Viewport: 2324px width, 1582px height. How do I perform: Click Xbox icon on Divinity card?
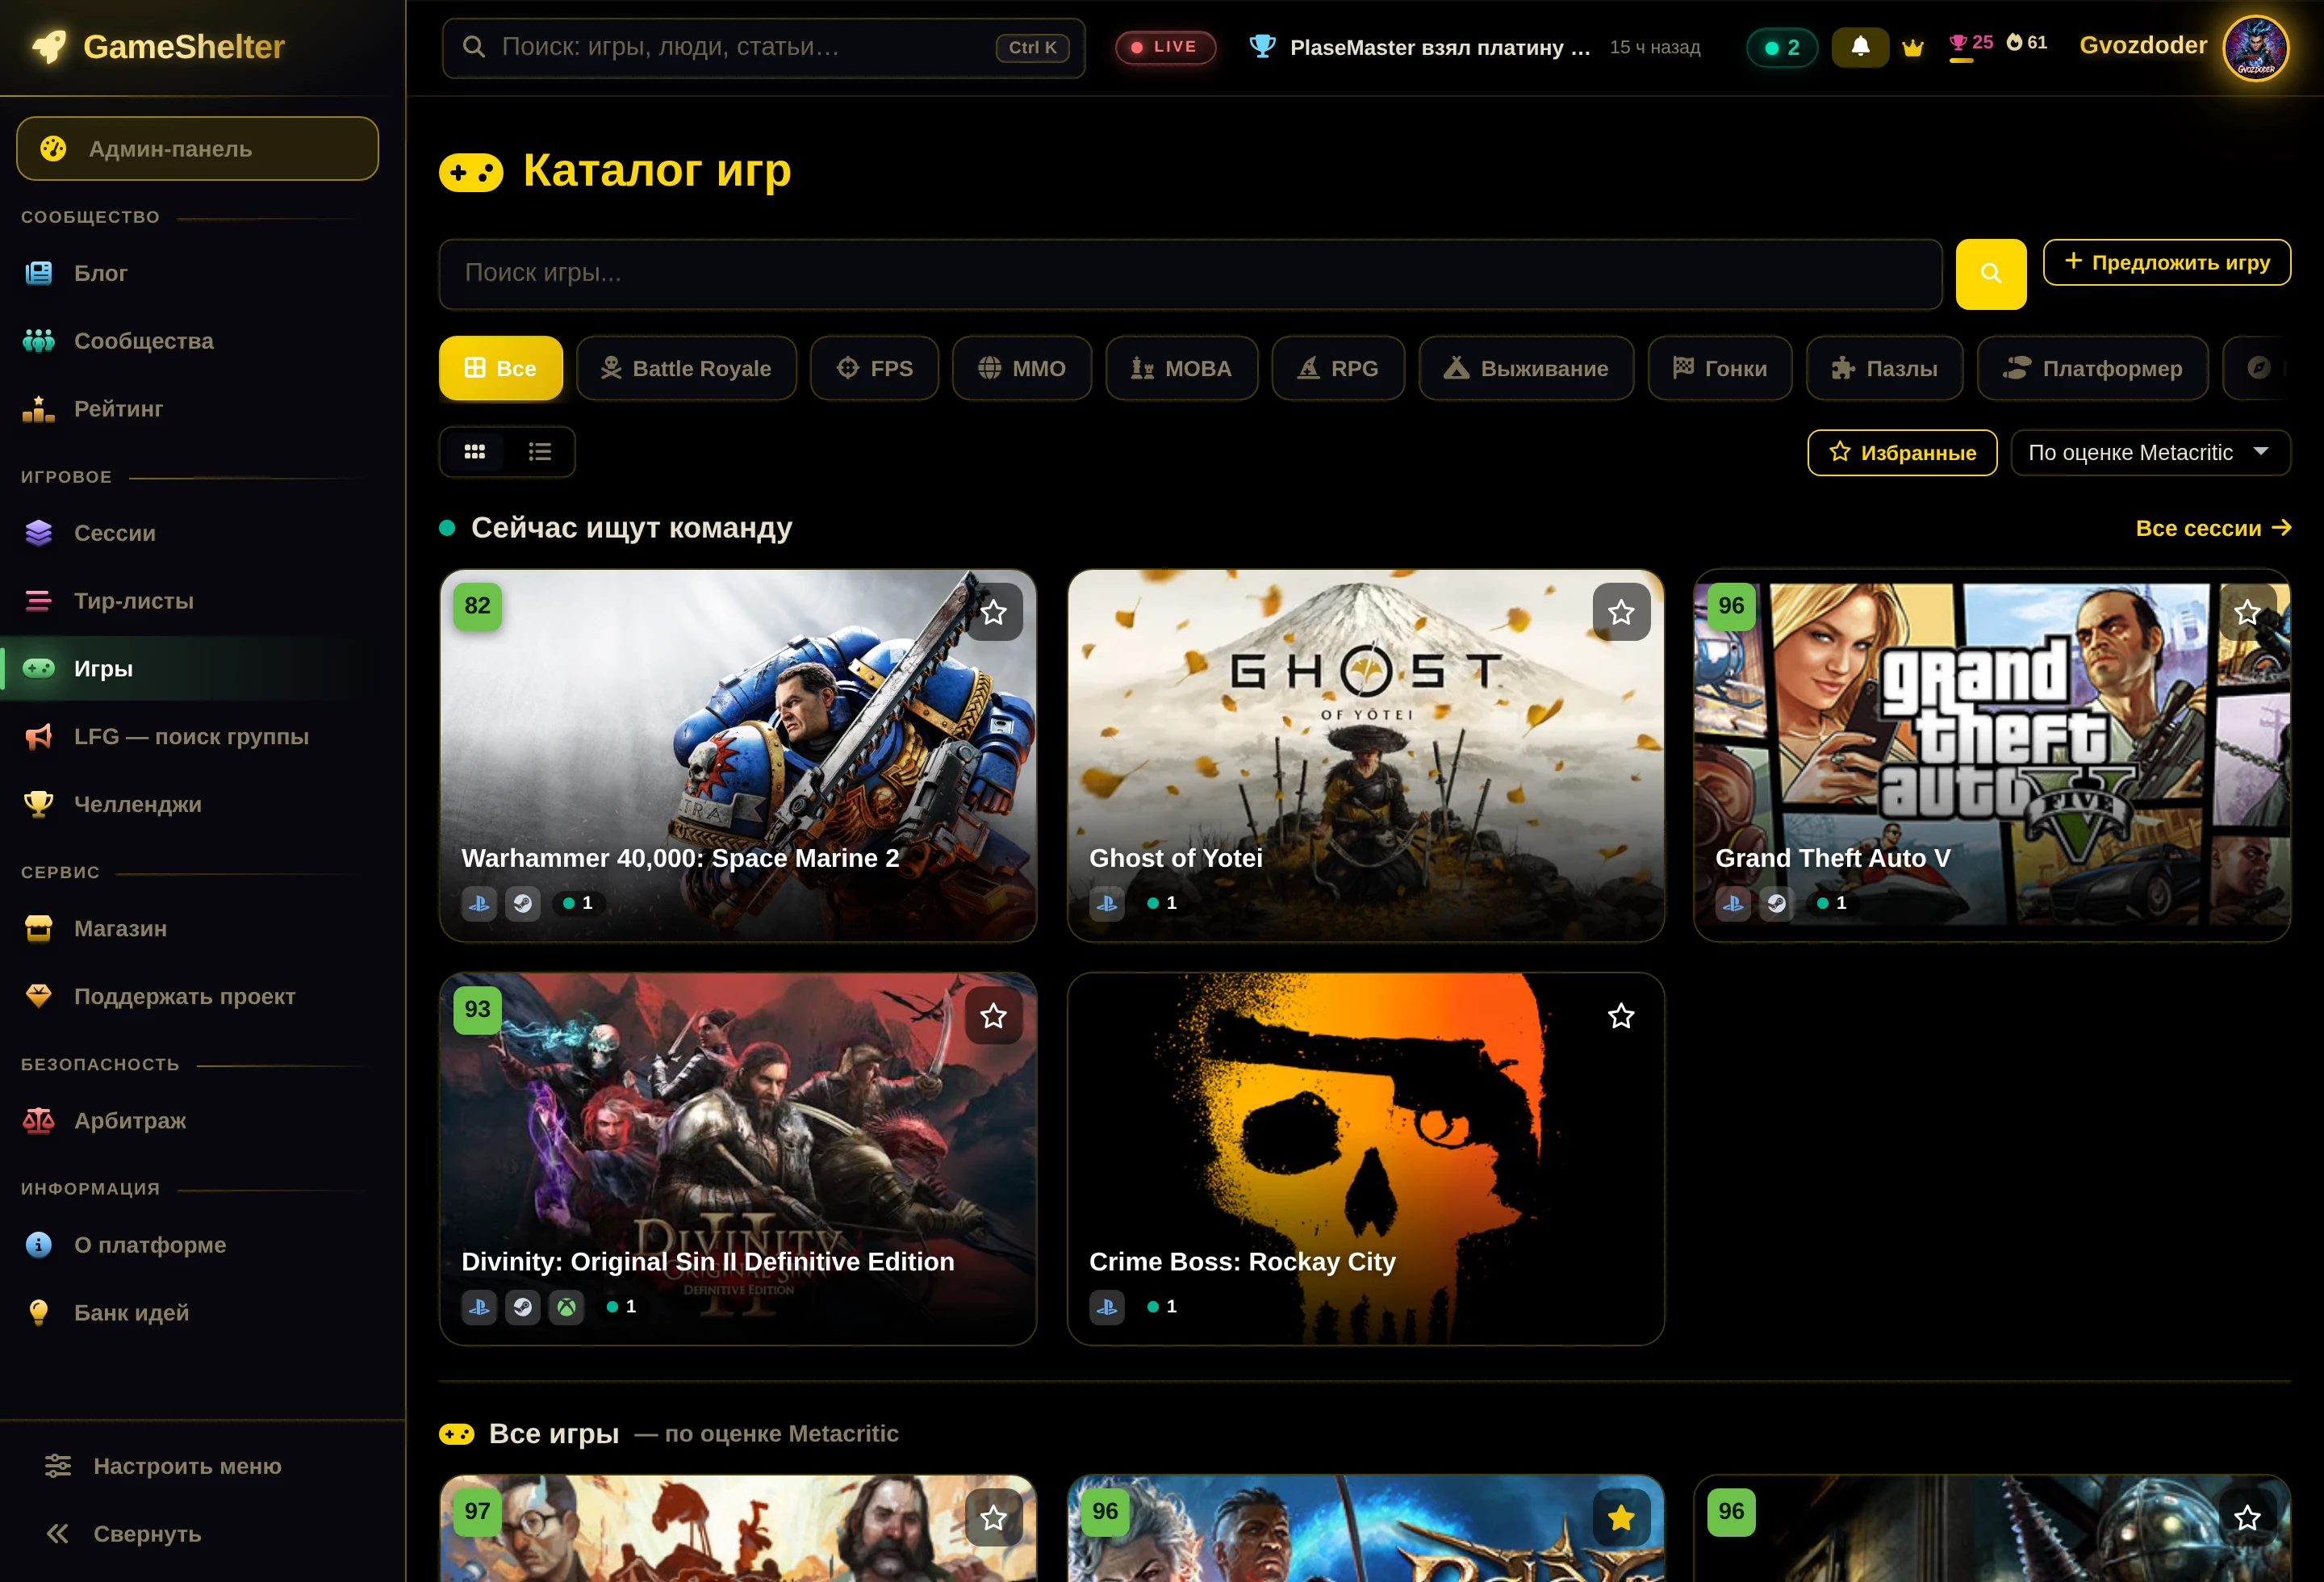566,1307
